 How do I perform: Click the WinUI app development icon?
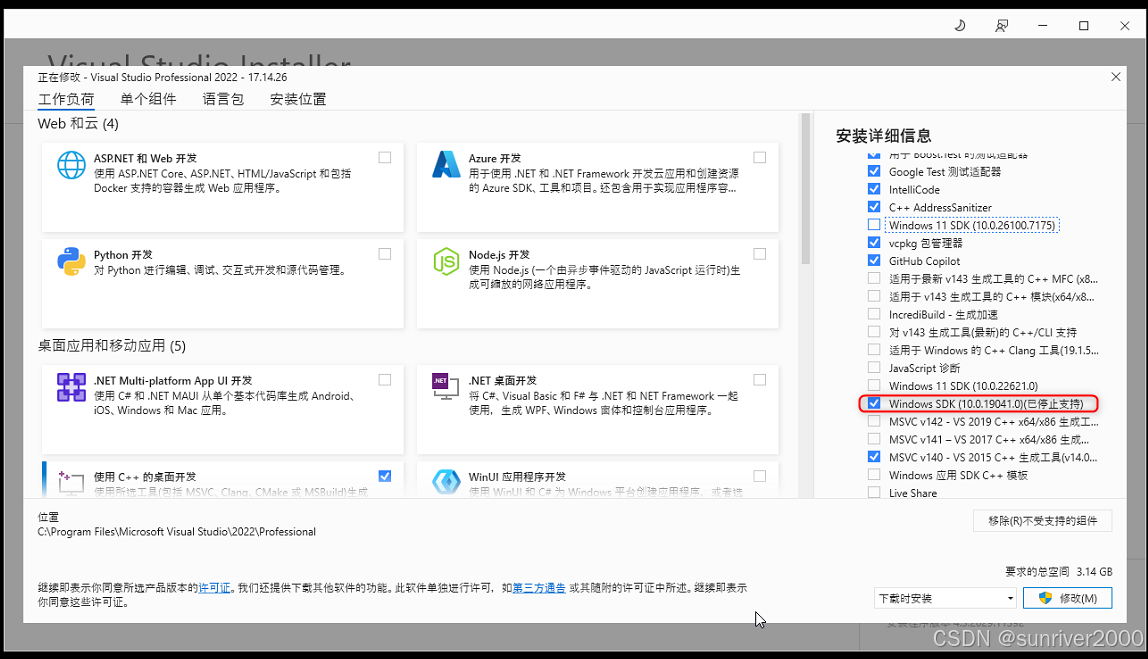pos(446,482)
